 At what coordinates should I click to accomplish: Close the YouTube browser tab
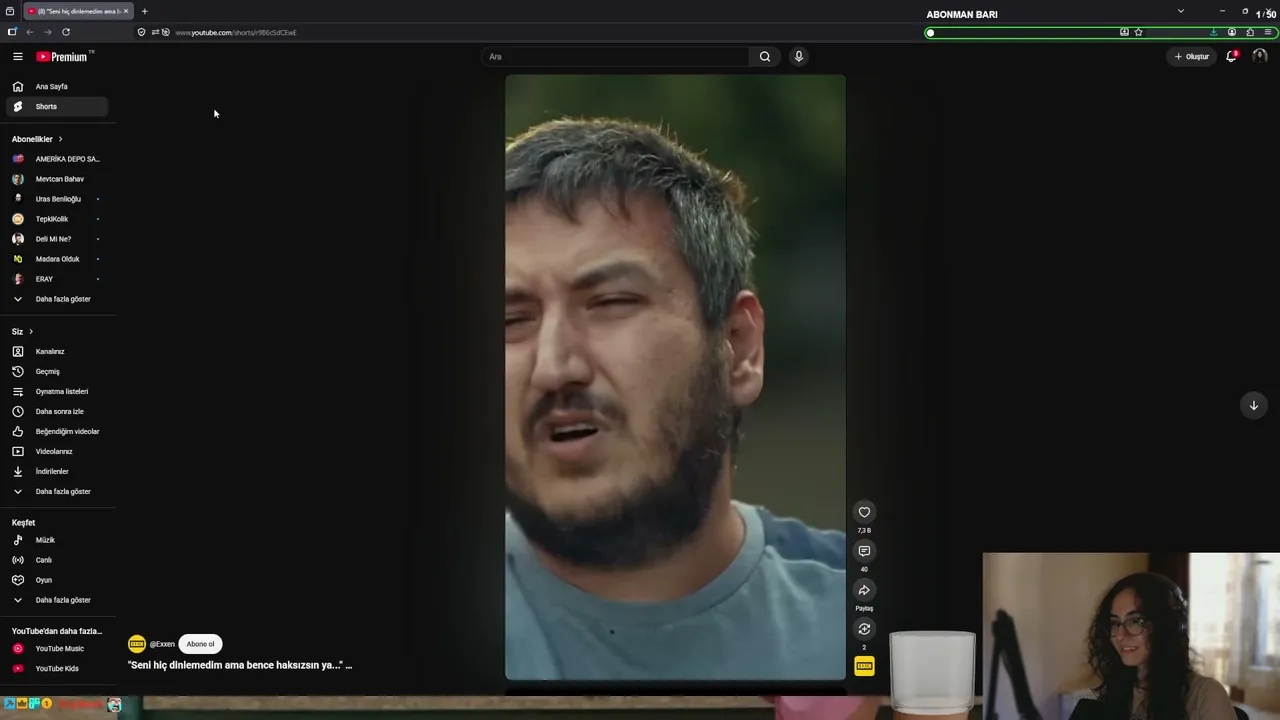click(126, 11)
